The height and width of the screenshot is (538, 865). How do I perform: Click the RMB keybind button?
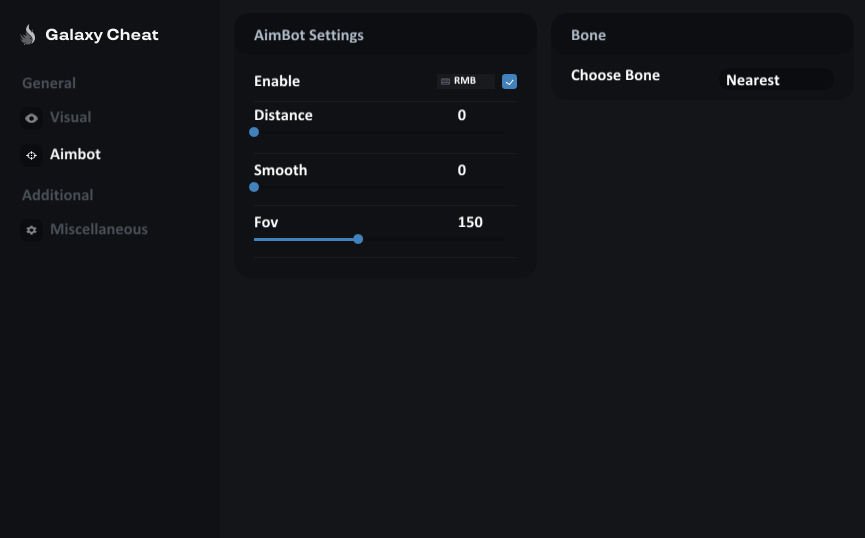(466, 81)
